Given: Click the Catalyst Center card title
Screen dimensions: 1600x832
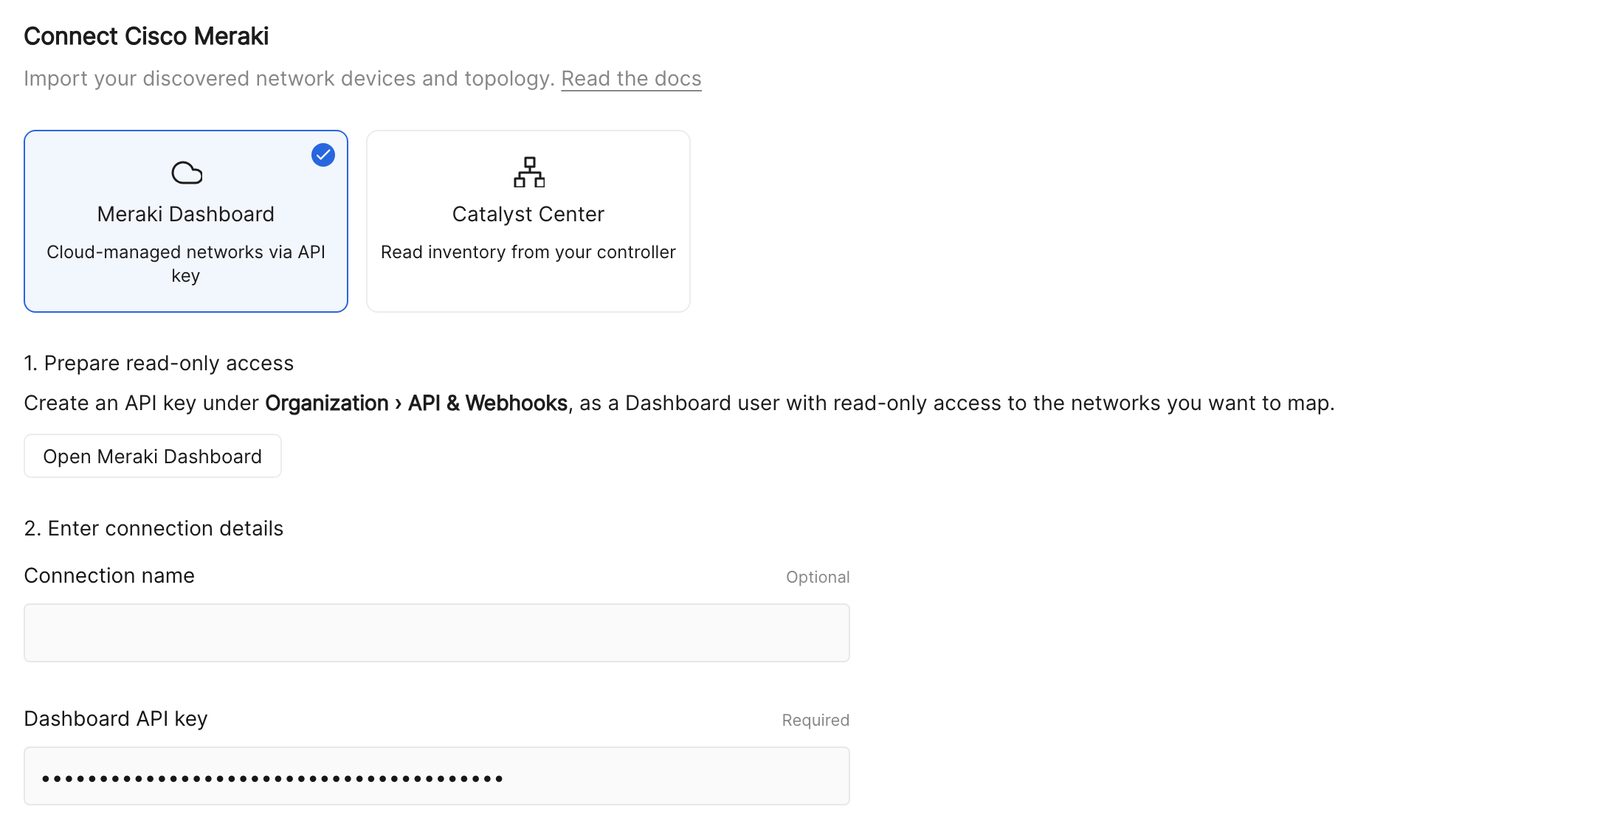Looking at the screenshot, I should [528, 214].
